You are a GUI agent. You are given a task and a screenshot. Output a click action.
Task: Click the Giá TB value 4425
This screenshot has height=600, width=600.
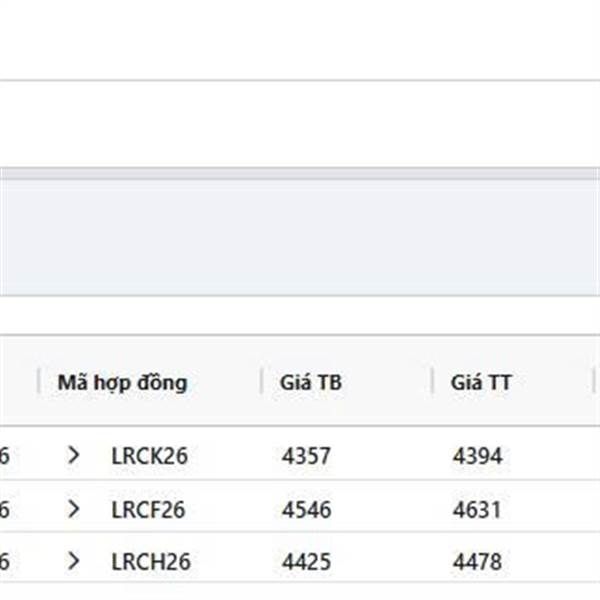click(x=306, y=563)
